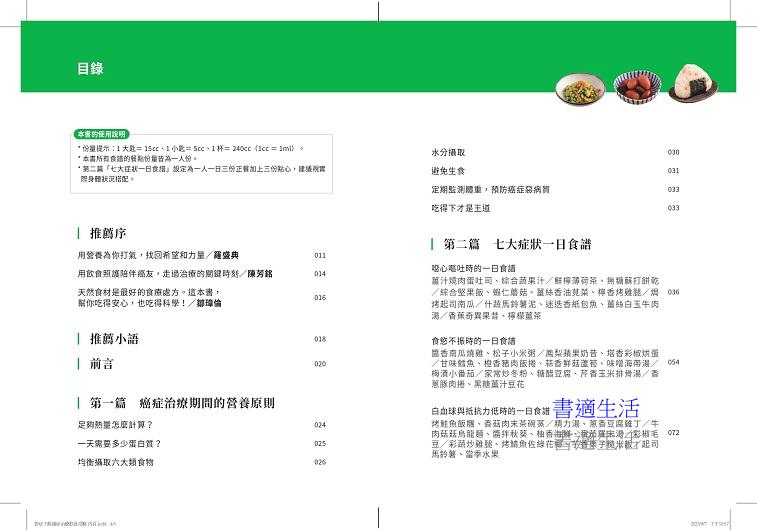Click the 本書的使用說明 green label
Viewport: 757px width, 530px height.
coord(103,134)
